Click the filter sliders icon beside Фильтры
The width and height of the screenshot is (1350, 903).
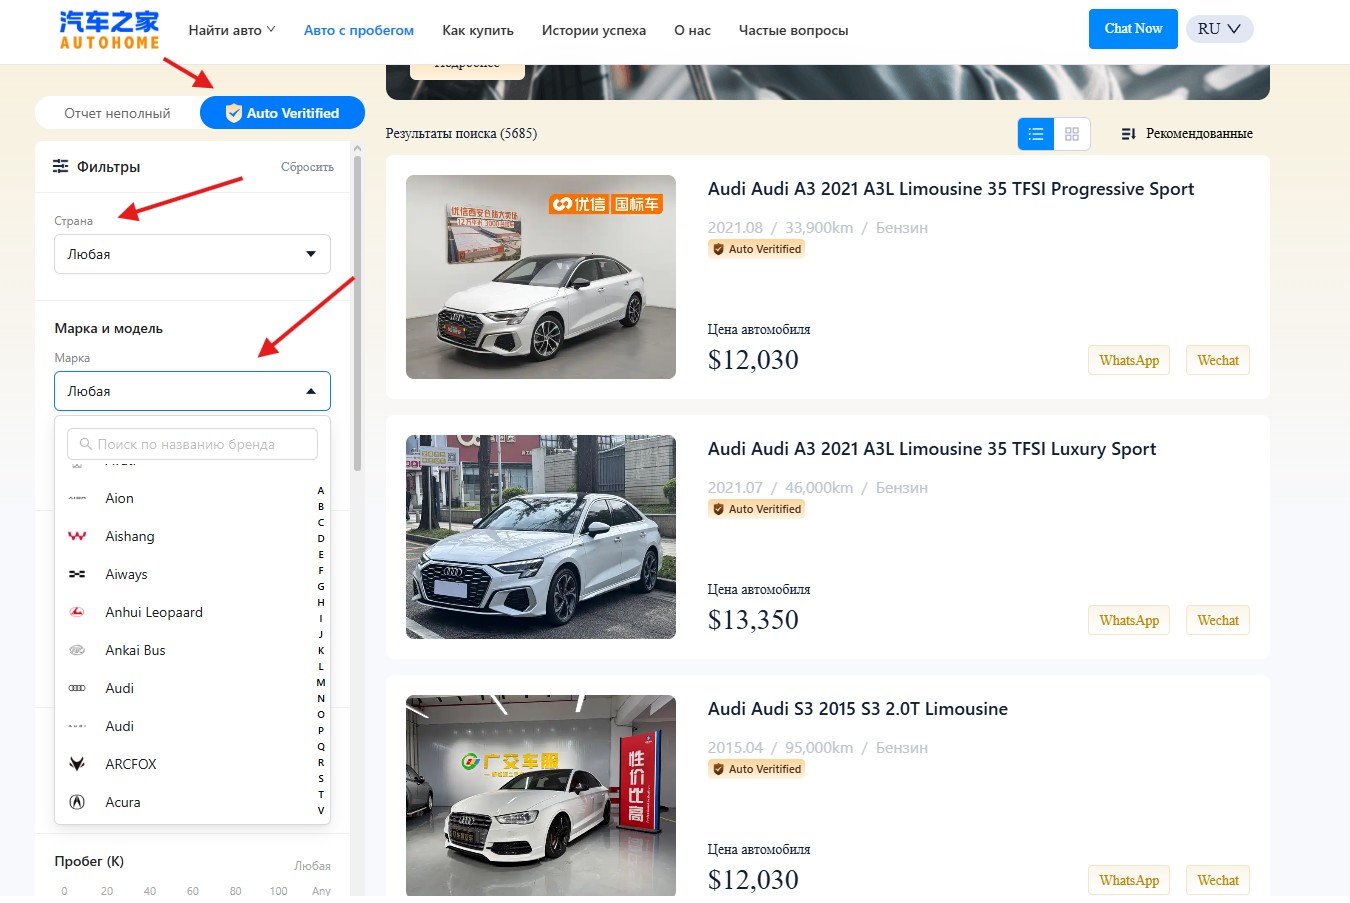[x=61, y=166]
